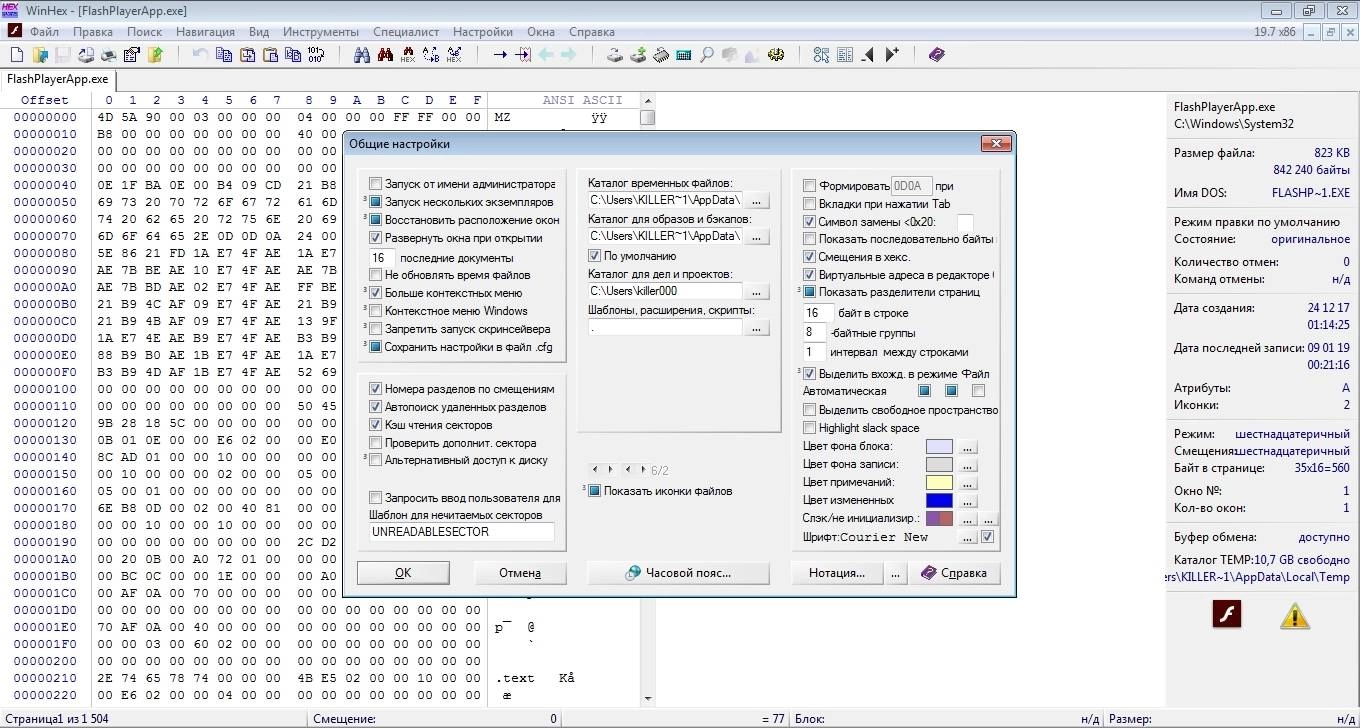Click the Отмена button

520,573
